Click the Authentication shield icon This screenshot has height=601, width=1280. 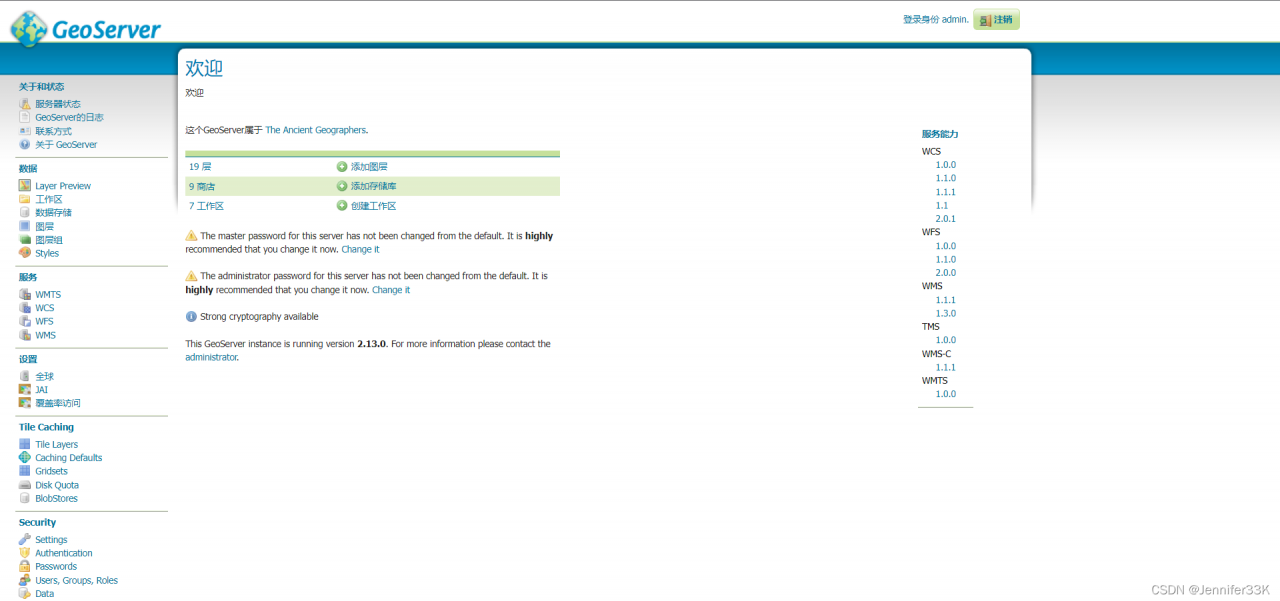coord(25,553)
